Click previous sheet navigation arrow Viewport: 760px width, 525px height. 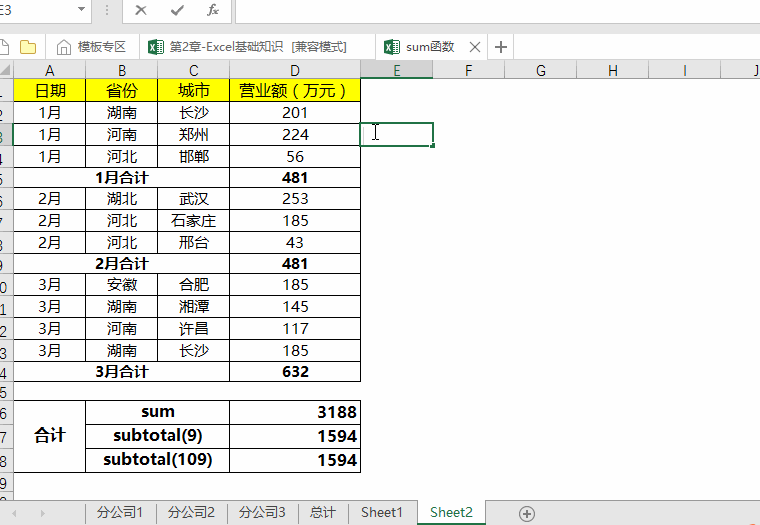pos(14,513)
